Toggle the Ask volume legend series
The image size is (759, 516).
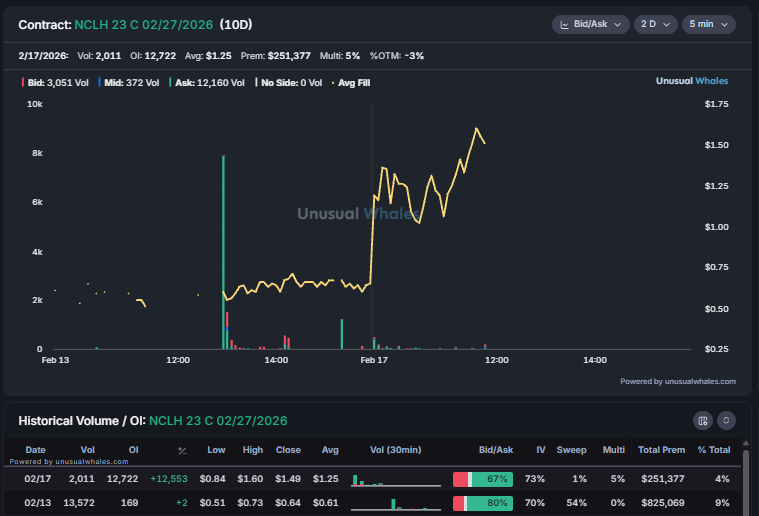click(208, 83)
